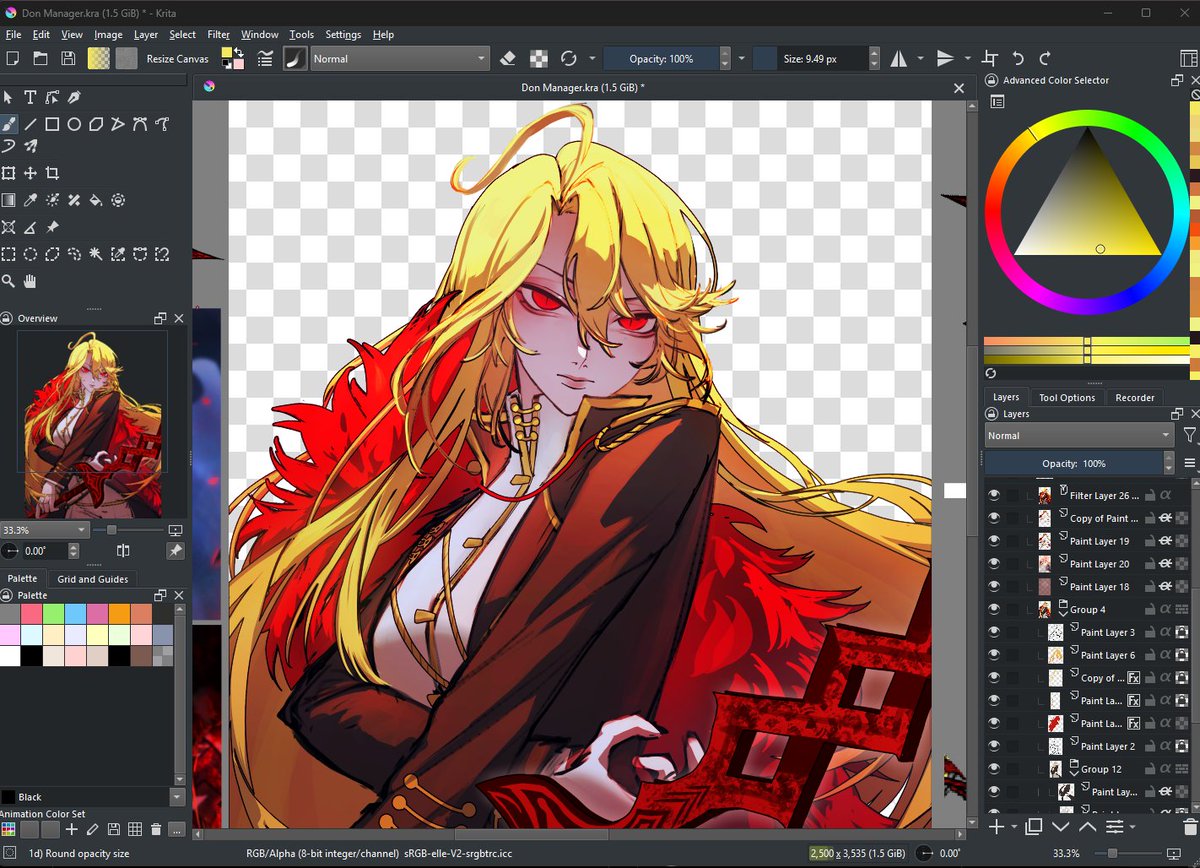Select the Ellipse shape tool
Screen dimensions: 1200x868
(74, 124)
